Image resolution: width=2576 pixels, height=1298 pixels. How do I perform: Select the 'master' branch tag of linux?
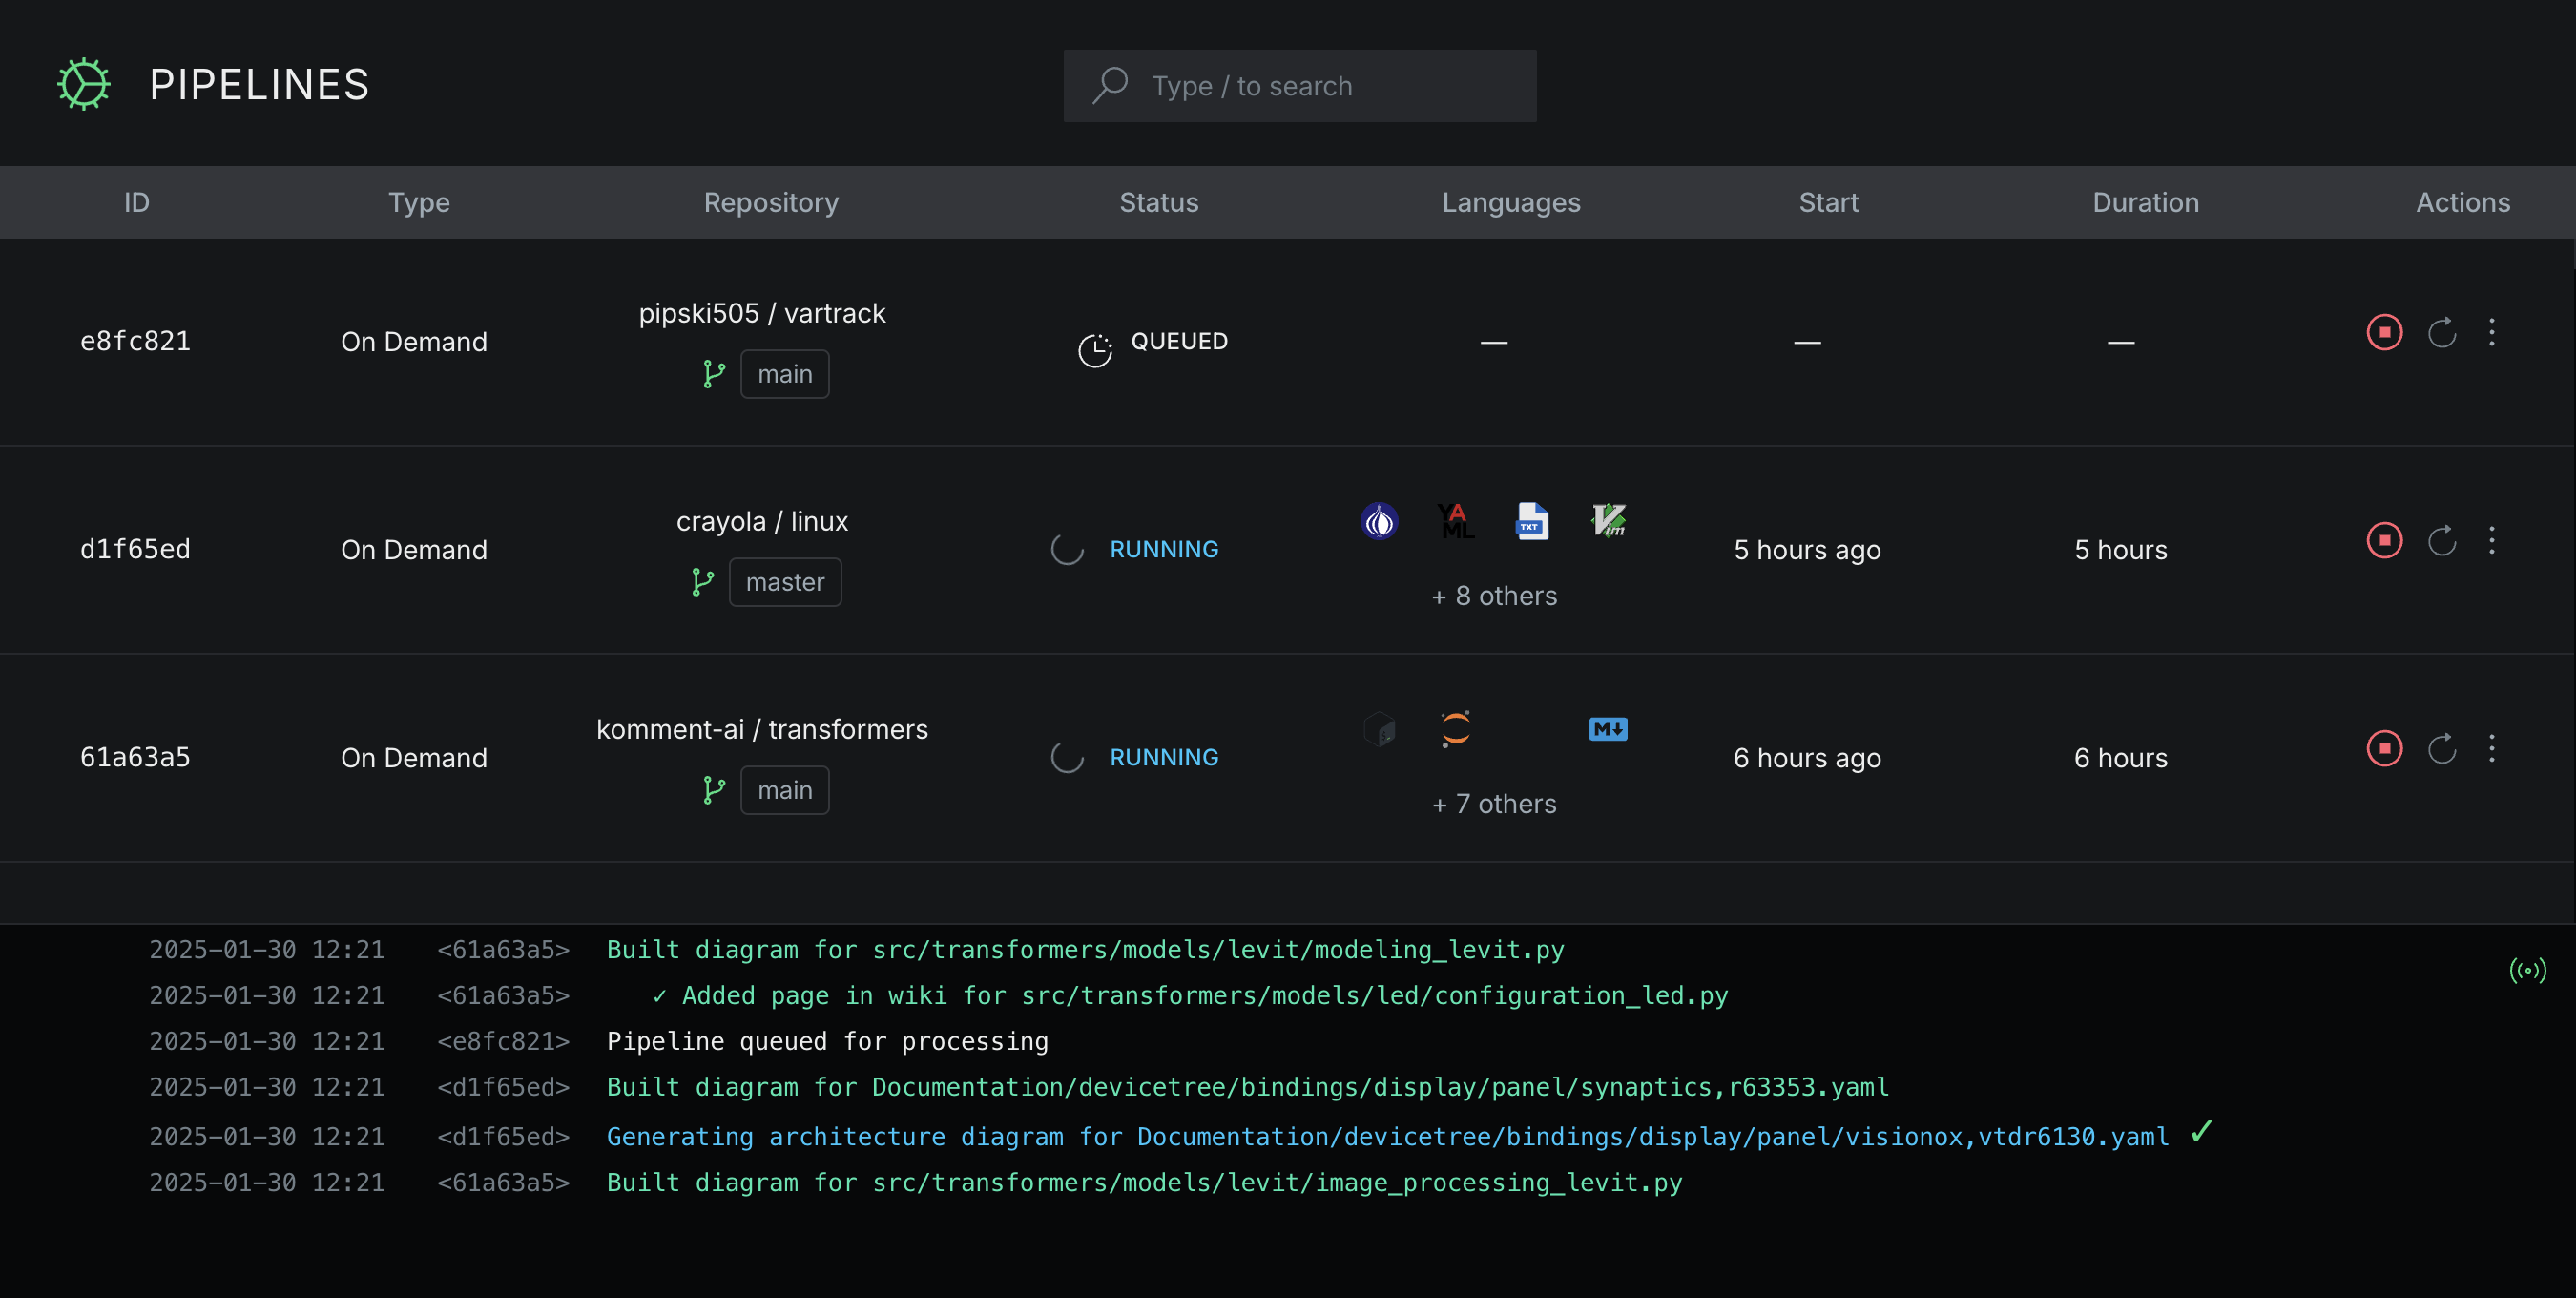pos(785,582)
